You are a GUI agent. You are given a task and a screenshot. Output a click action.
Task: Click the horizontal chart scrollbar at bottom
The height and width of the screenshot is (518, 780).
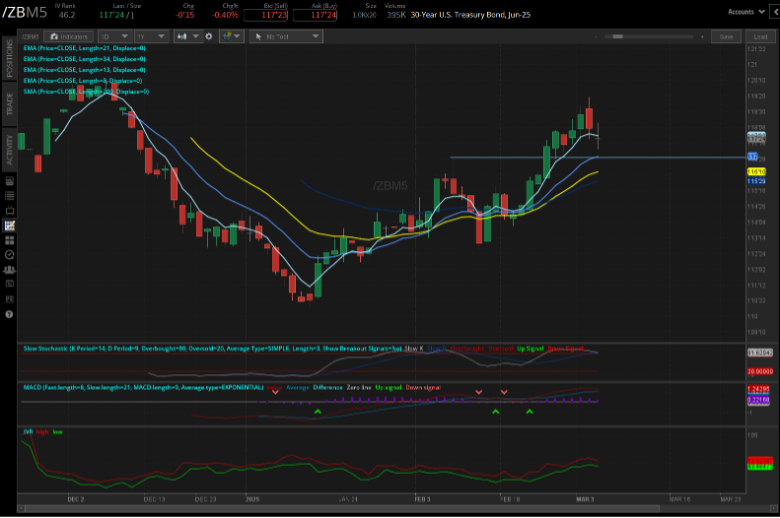click(342, 509)
